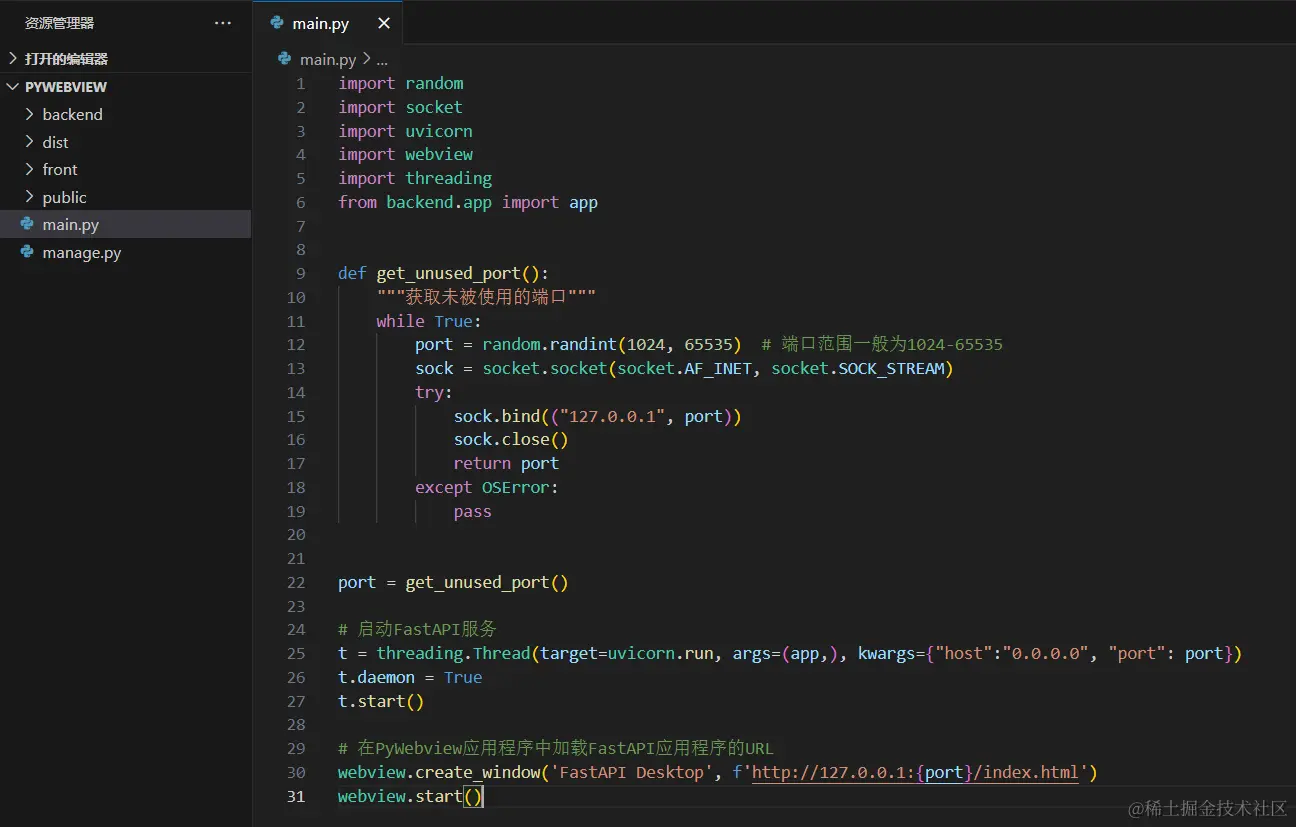Click line number 31 in the gutter

[296, 797]
